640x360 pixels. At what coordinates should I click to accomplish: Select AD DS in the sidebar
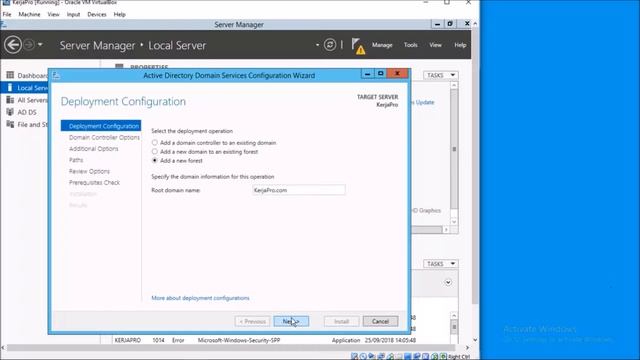pyautogui.click(x=27, y=112)
